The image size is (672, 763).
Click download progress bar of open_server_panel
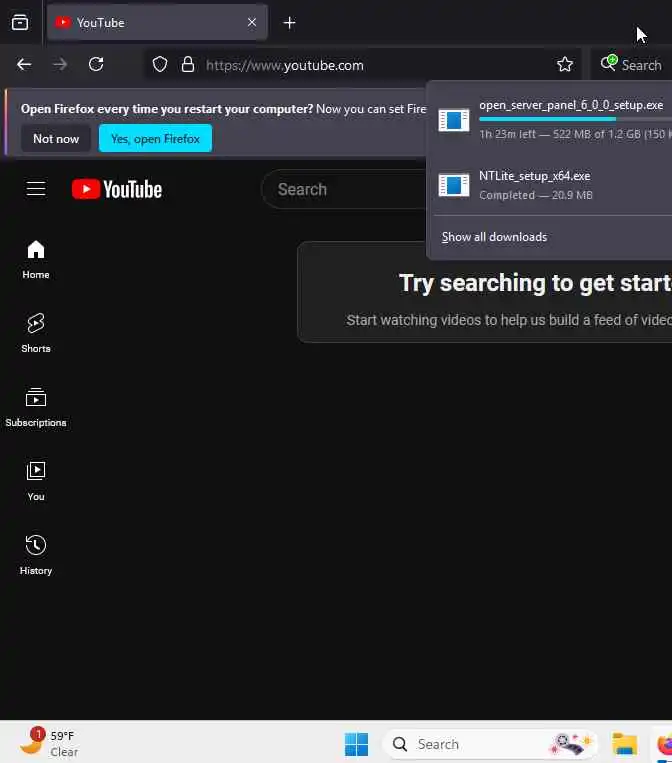point(576,119)
